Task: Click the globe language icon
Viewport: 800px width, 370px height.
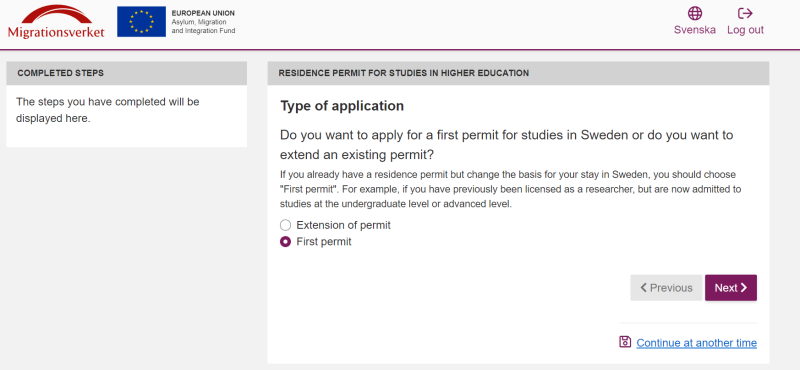Action: [694, 13]
